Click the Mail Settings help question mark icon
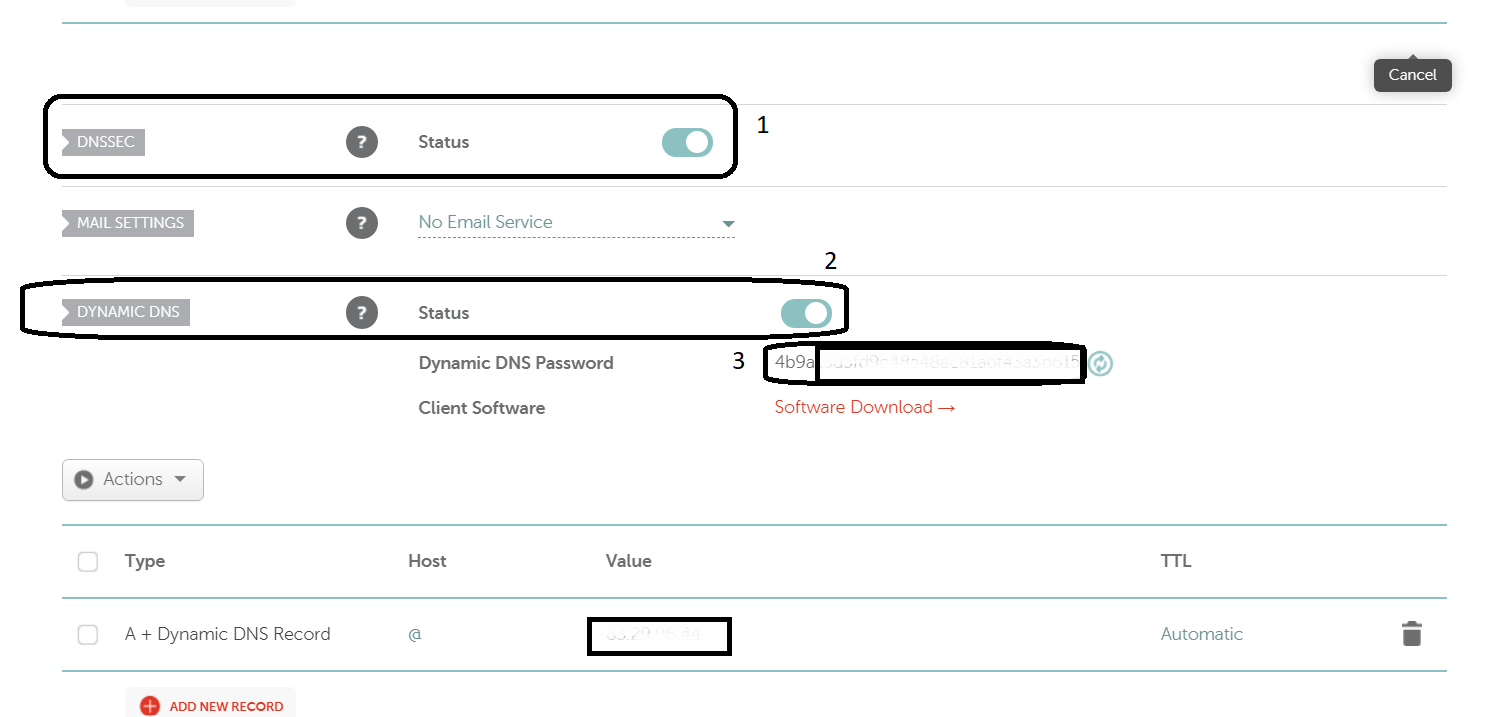Viewport: 1511px width, 717px height. point(362,223)
